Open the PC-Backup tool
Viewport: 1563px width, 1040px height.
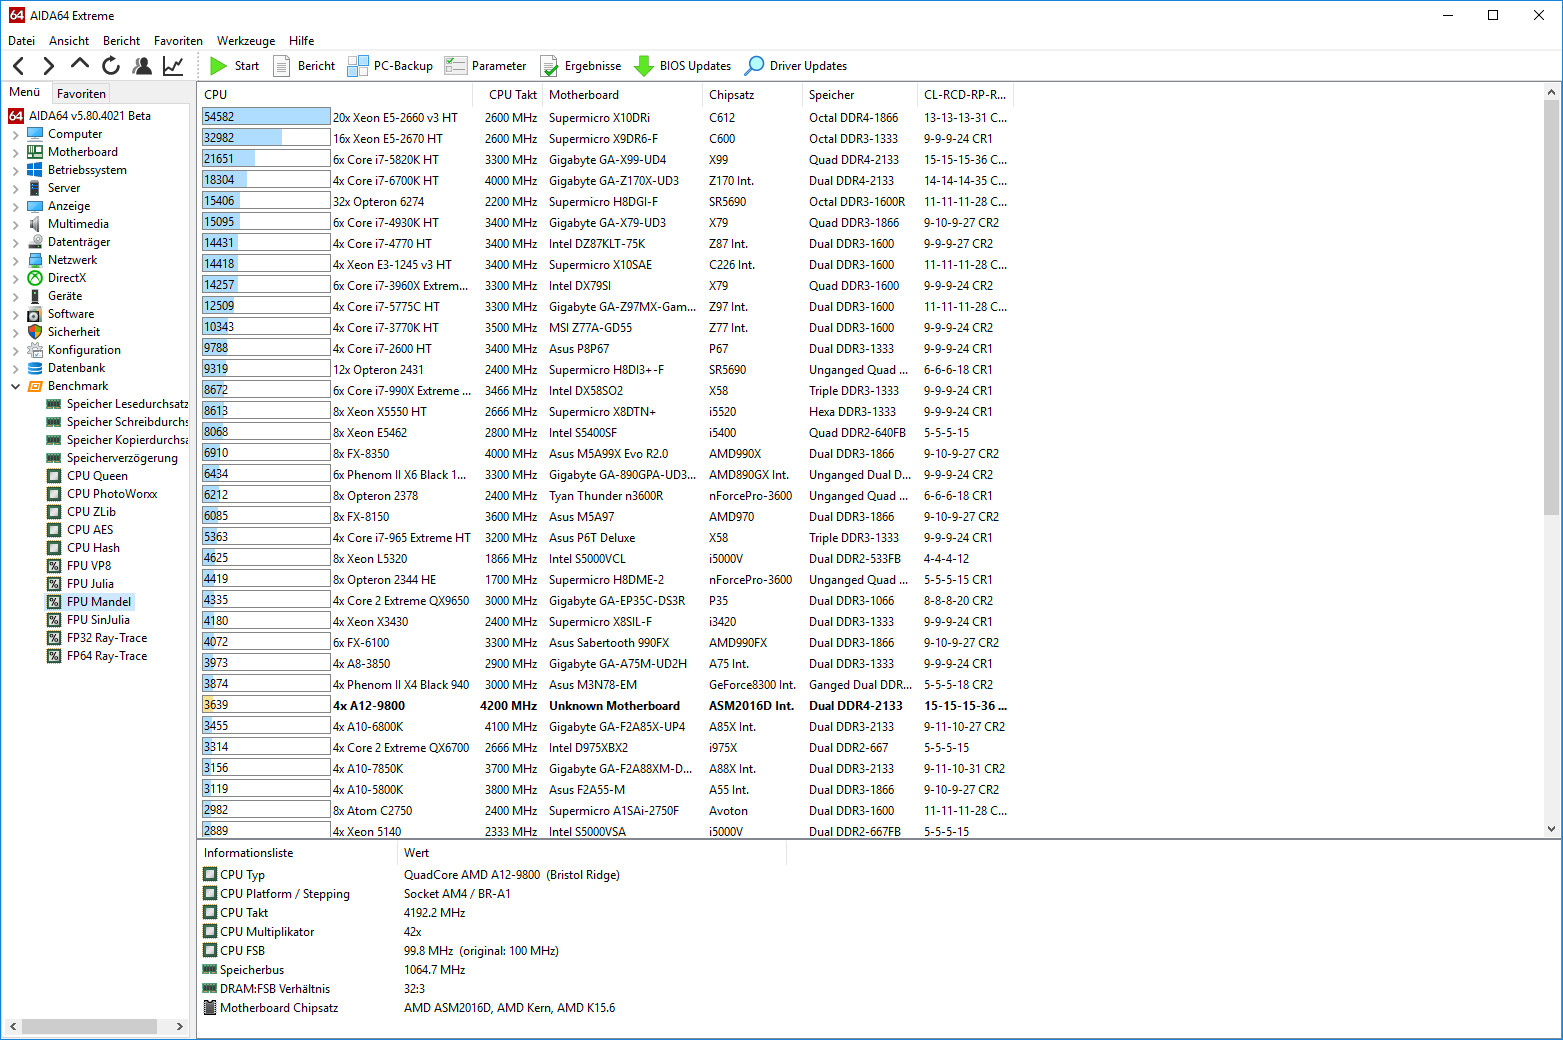click(390, 66)
